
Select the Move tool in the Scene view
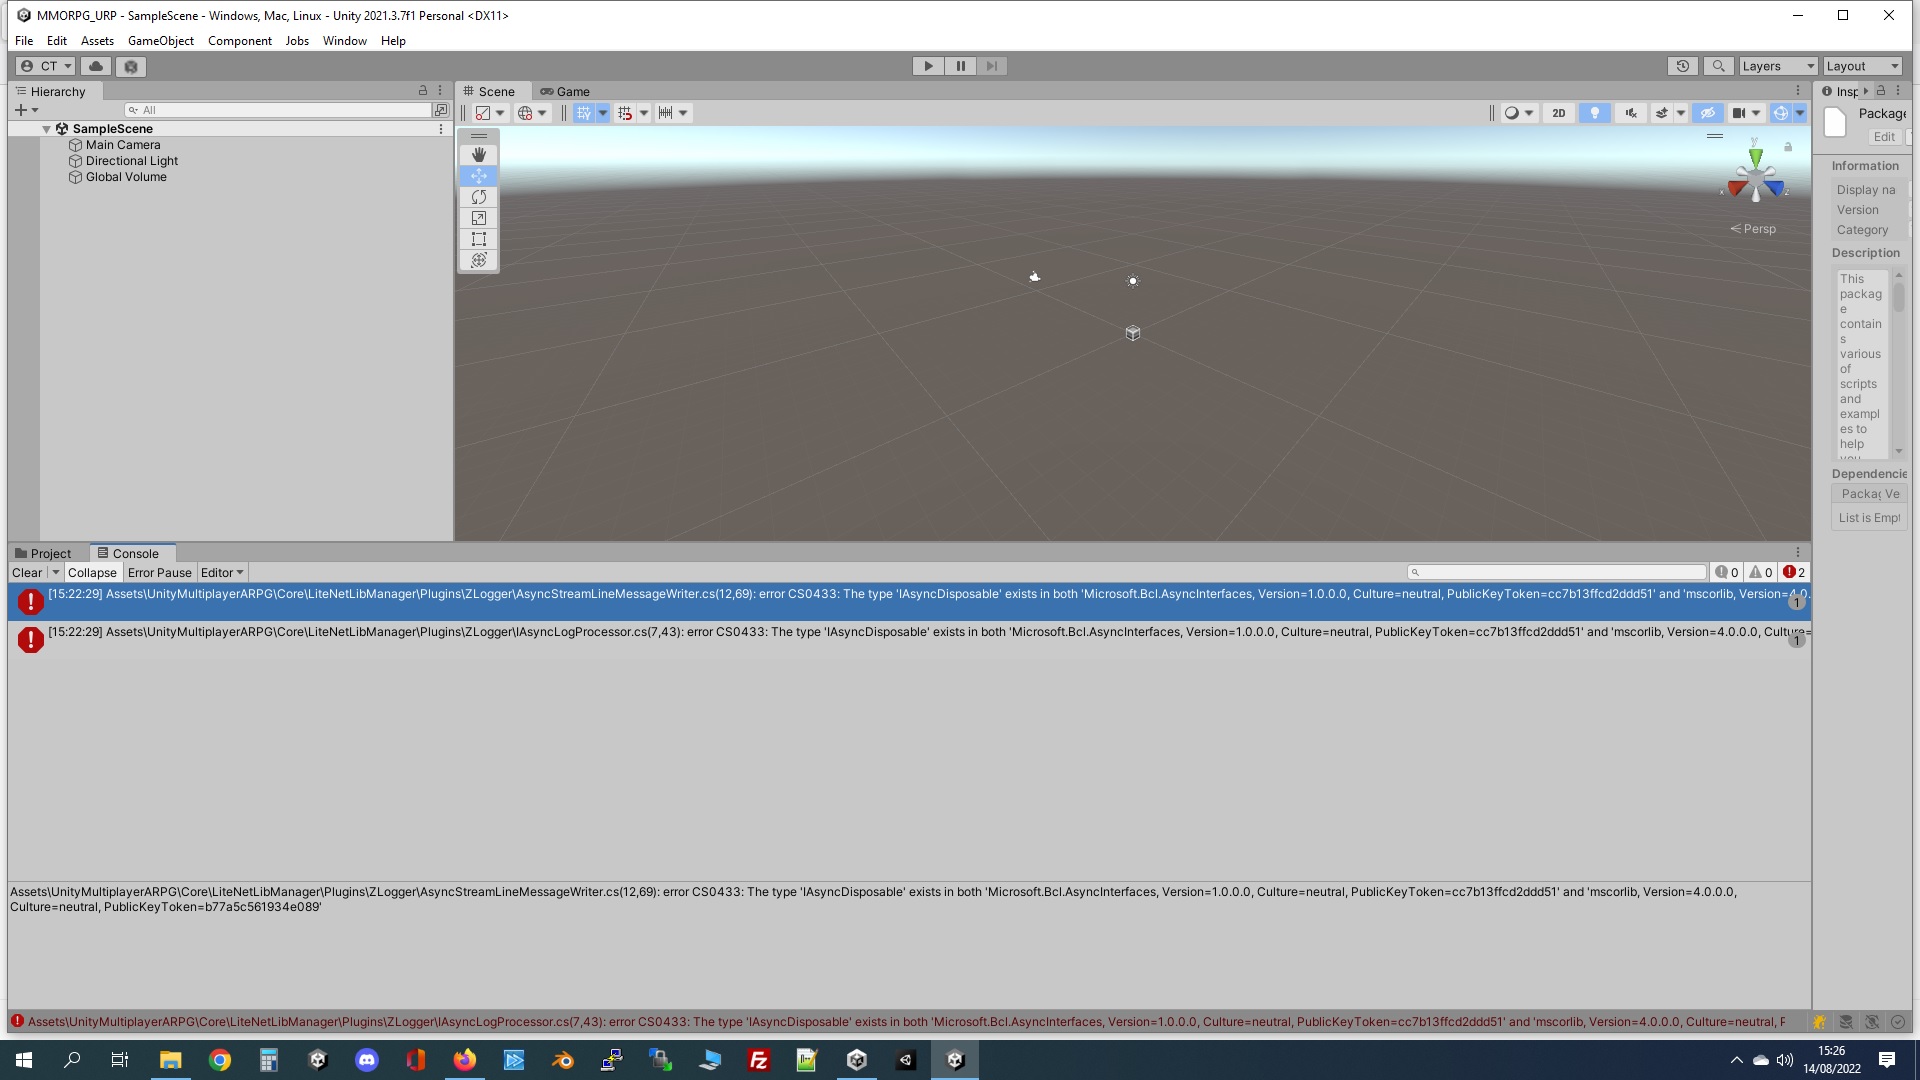point(478,176)
